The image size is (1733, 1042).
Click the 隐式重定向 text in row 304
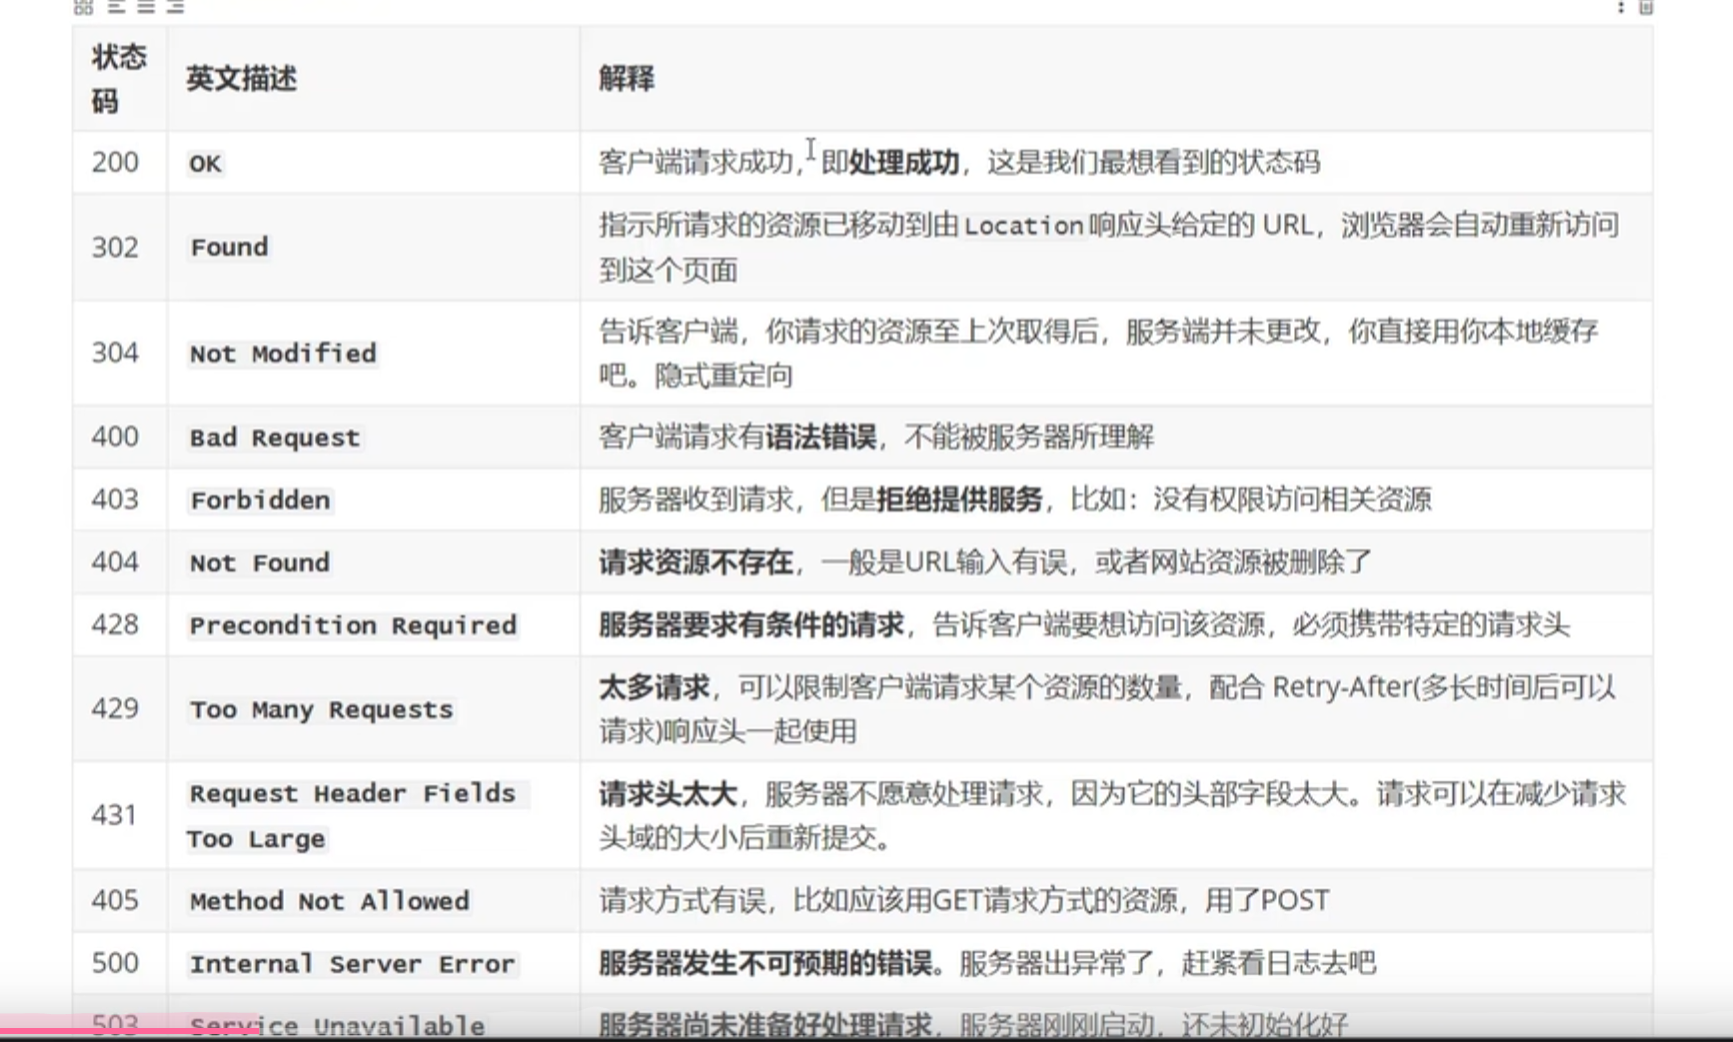click(724, 376)
